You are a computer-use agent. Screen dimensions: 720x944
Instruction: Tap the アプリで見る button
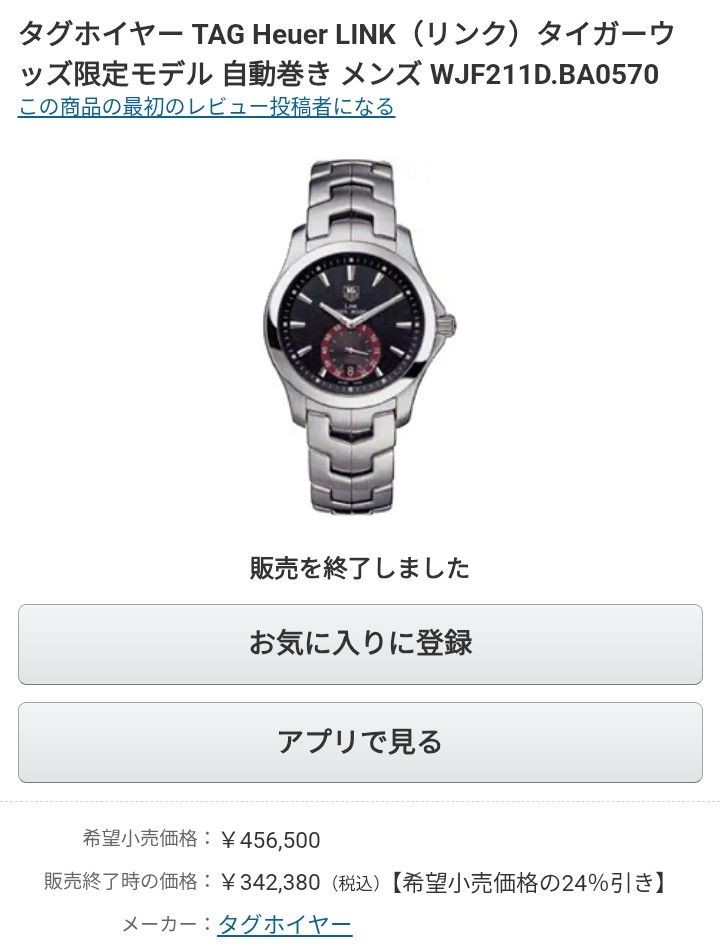(360, 742)
